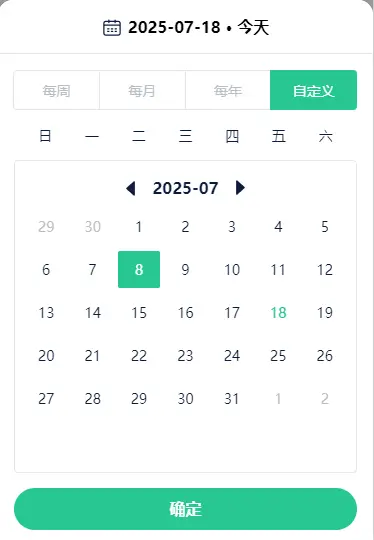The height and width of the screenshot is (540, 374).
Task: Choose date 23 in the calendar
Action: (185, 356)
